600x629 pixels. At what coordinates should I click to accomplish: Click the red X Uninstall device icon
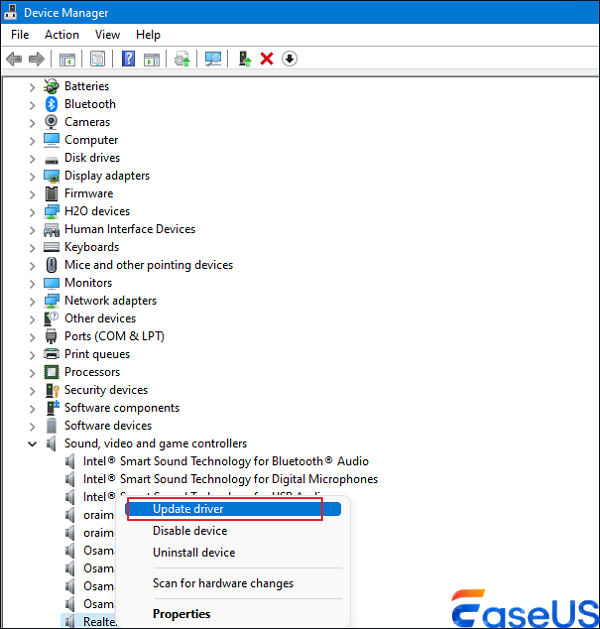pyautogui.click(x=267, y=59)
